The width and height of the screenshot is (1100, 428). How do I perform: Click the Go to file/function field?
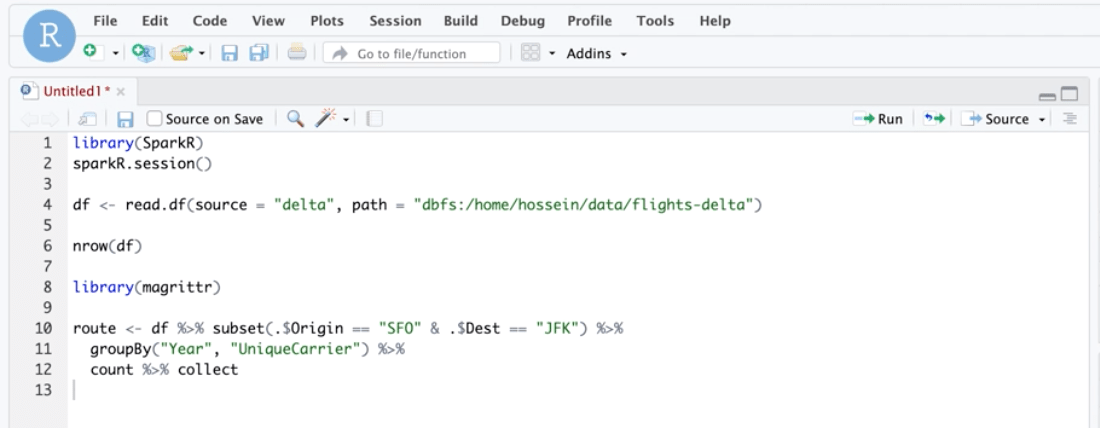(x=412, y=53)
